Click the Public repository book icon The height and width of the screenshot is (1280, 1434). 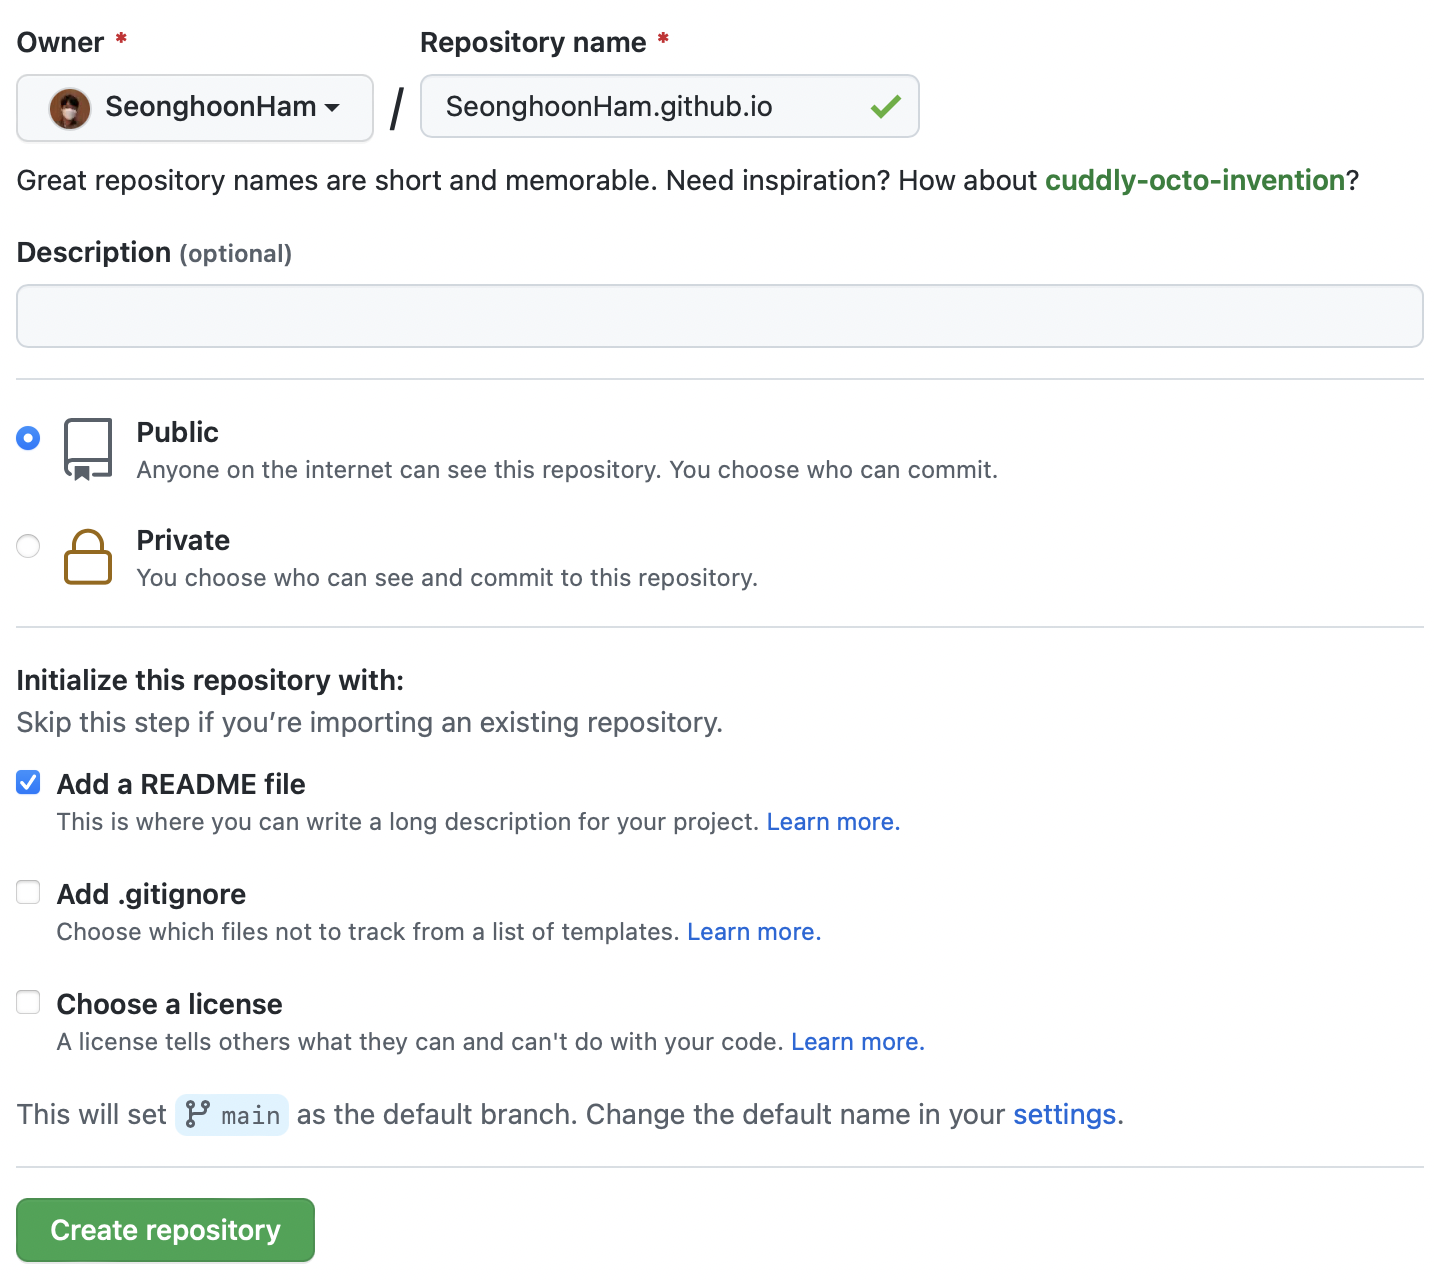88,449
